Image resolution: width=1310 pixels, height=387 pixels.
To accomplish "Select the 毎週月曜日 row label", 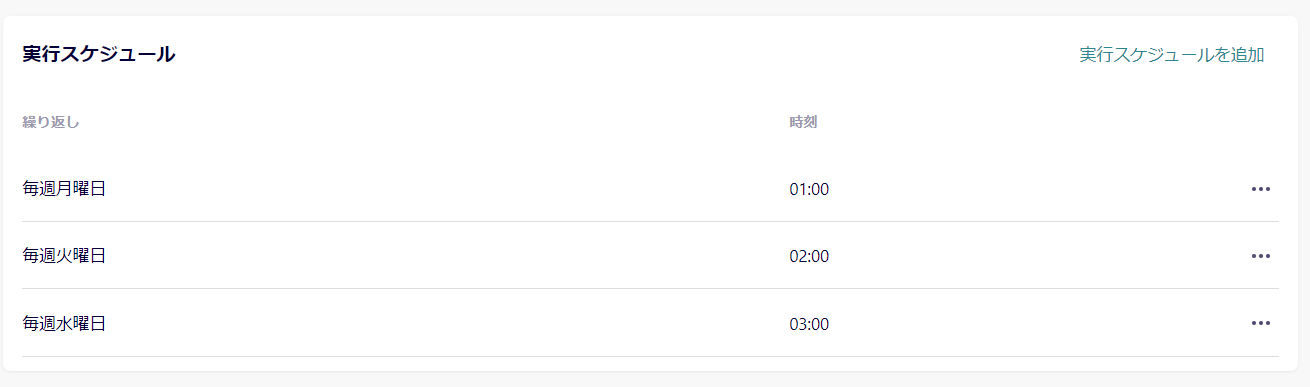I will point(64,188).
